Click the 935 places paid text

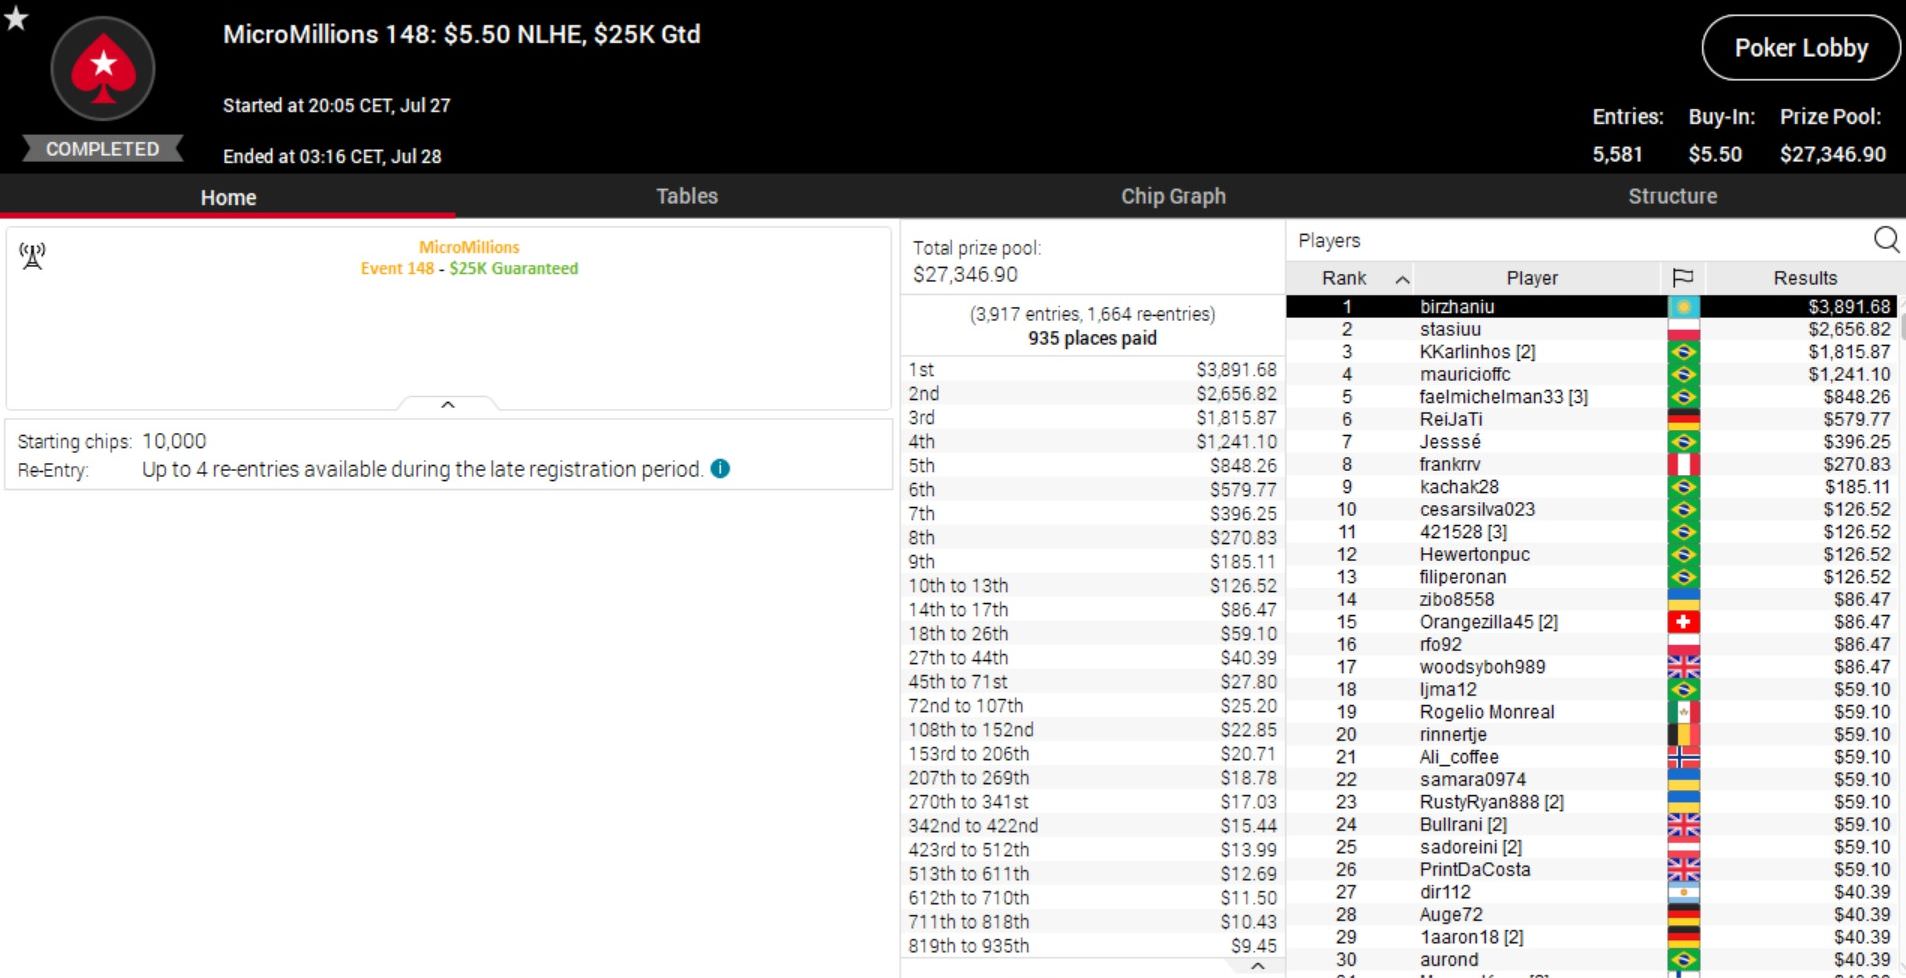[x=1092, y=338]
